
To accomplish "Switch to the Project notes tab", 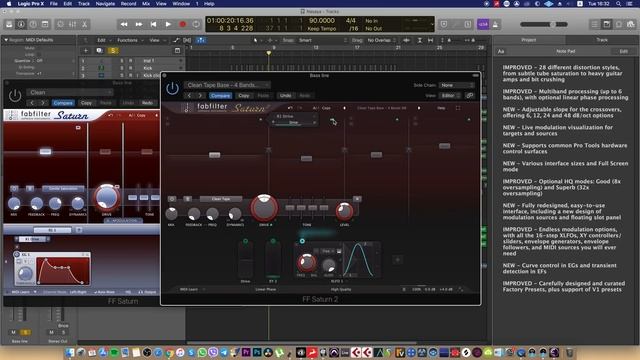I will click(529, 40).
